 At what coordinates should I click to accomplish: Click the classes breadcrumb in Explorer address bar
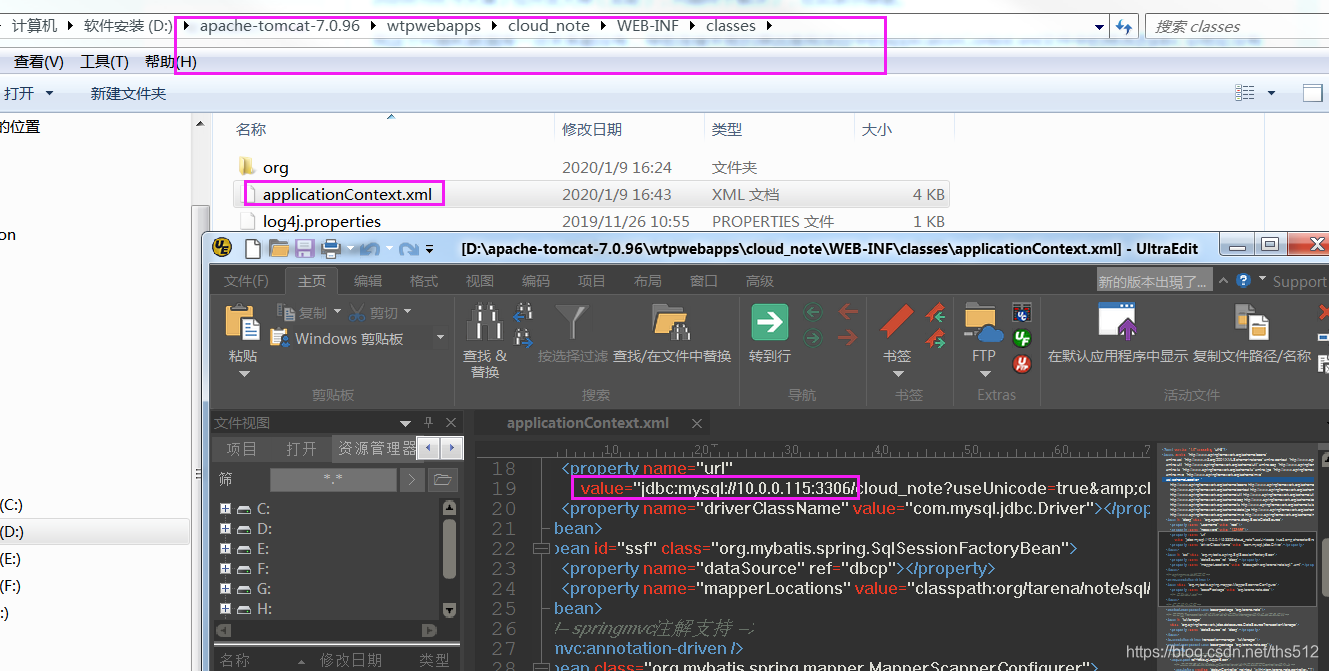click(731, 26)
